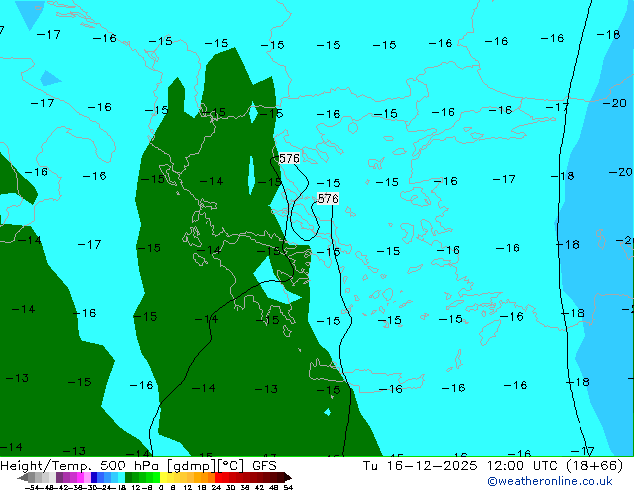Image resolution: width=634 pixels, height=490 pixels.
Task: Click the '16-12-2025' date text
Action: [432, 466]
